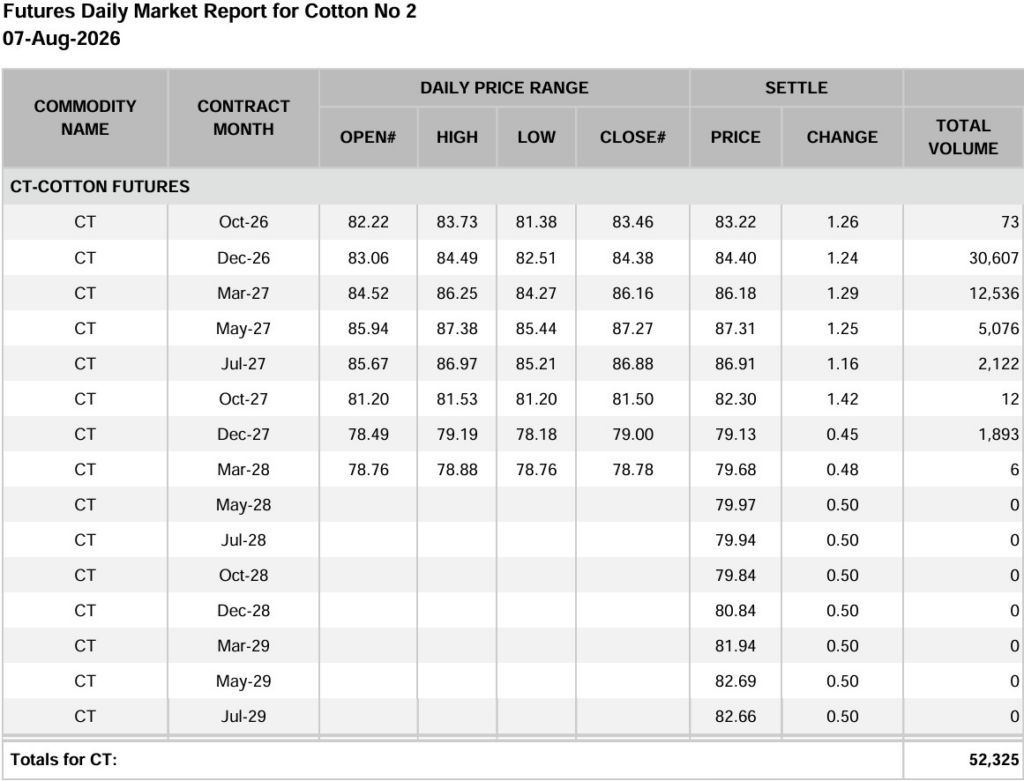
Task: Click the COMMODITY NAME column header
Action: pos(85,118)
